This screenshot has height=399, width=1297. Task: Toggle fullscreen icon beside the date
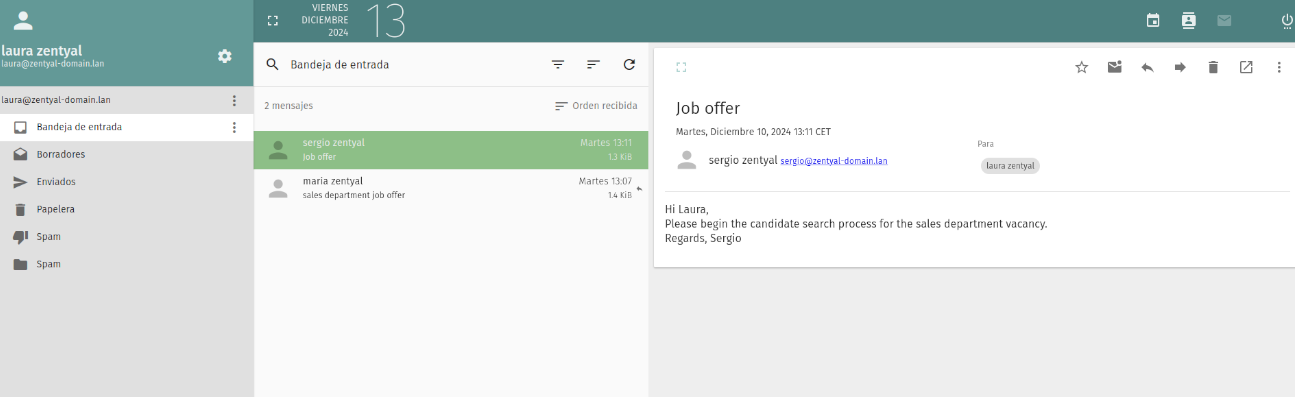pyautogui.click(x=273, y=20)
